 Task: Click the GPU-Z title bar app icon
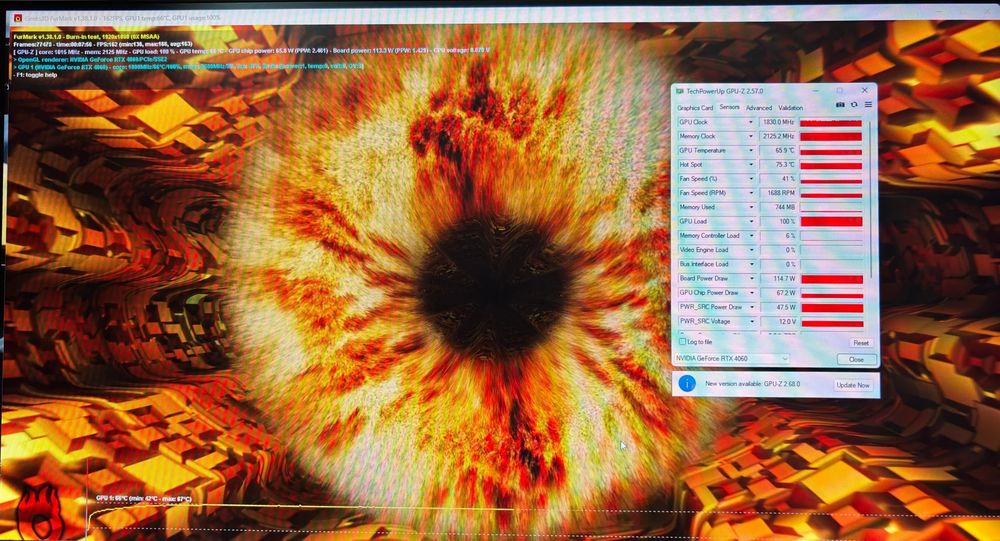point(680,91)
